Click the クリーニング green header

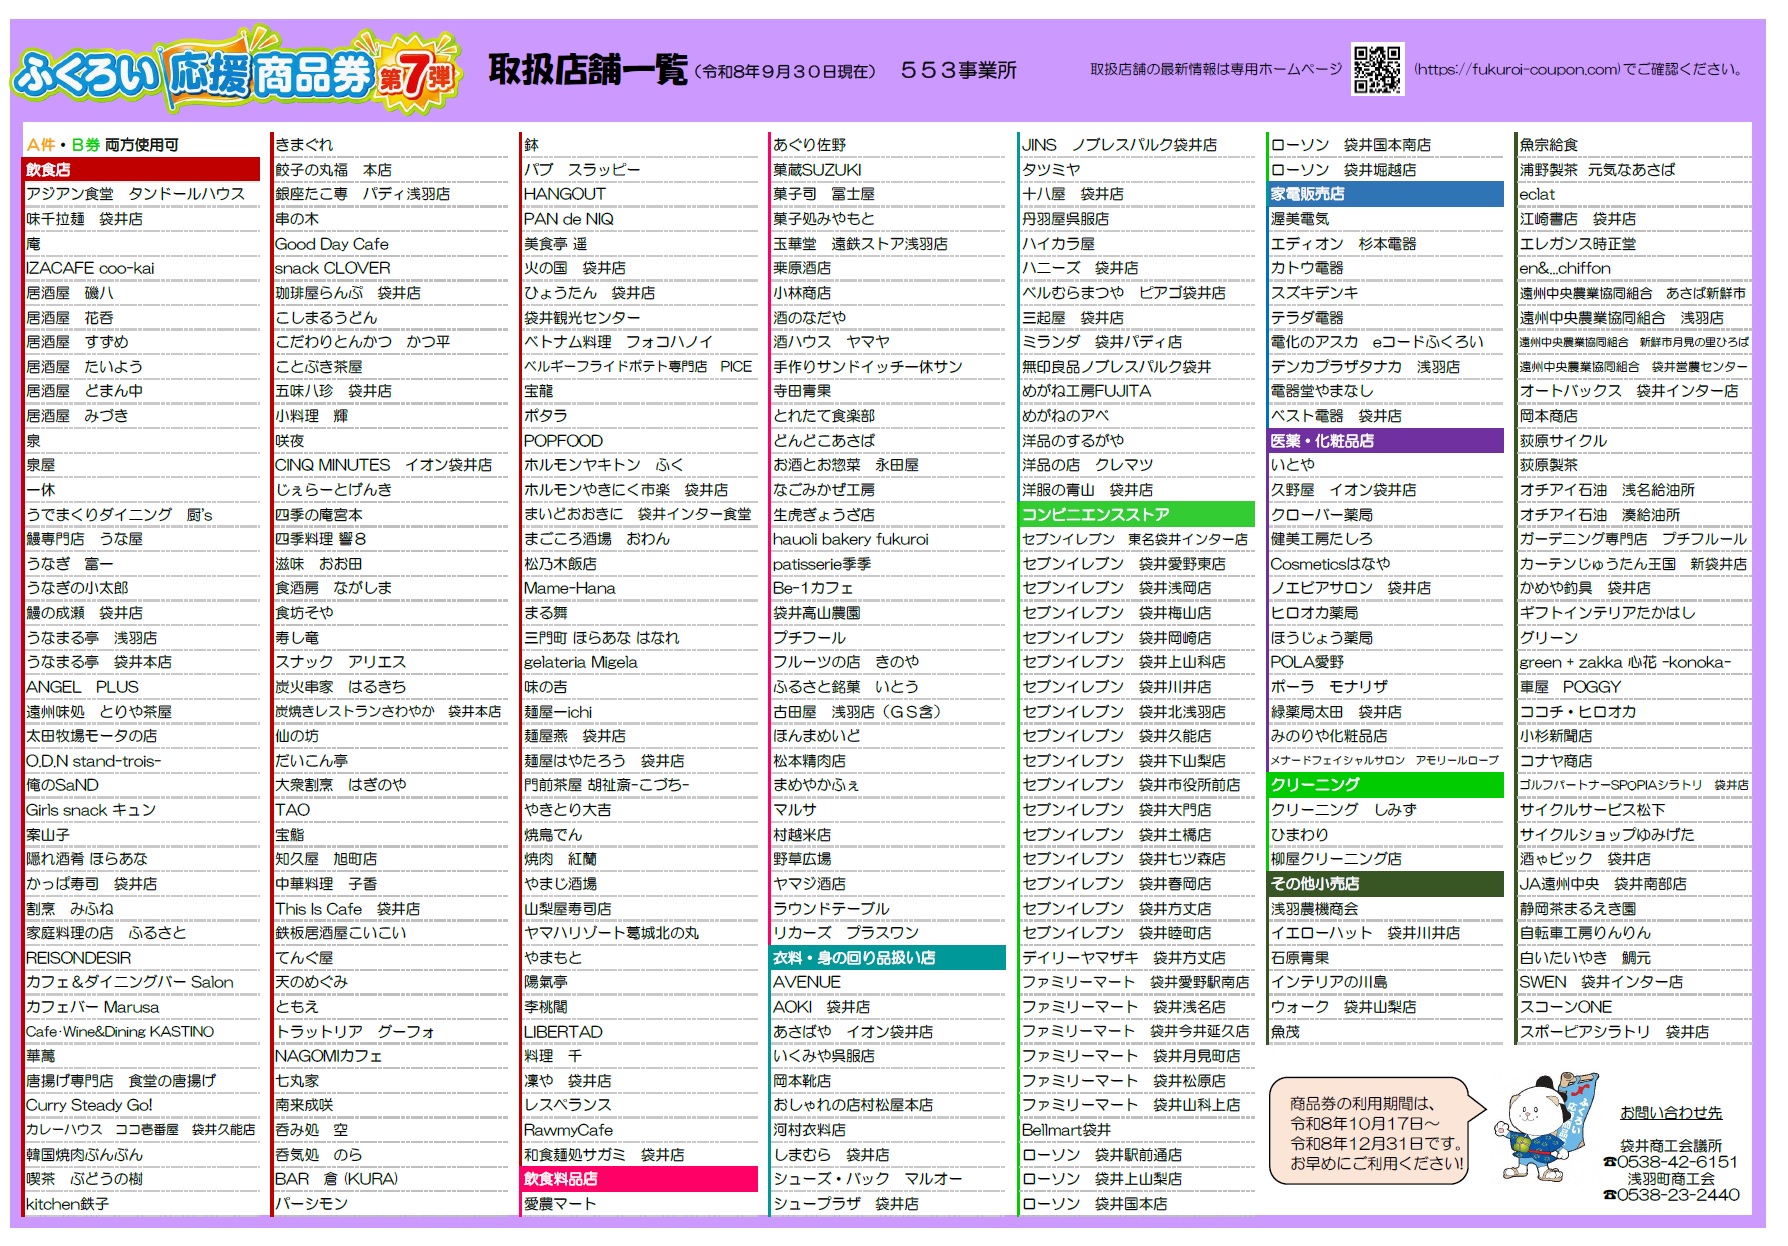[x=1386, y=786]
